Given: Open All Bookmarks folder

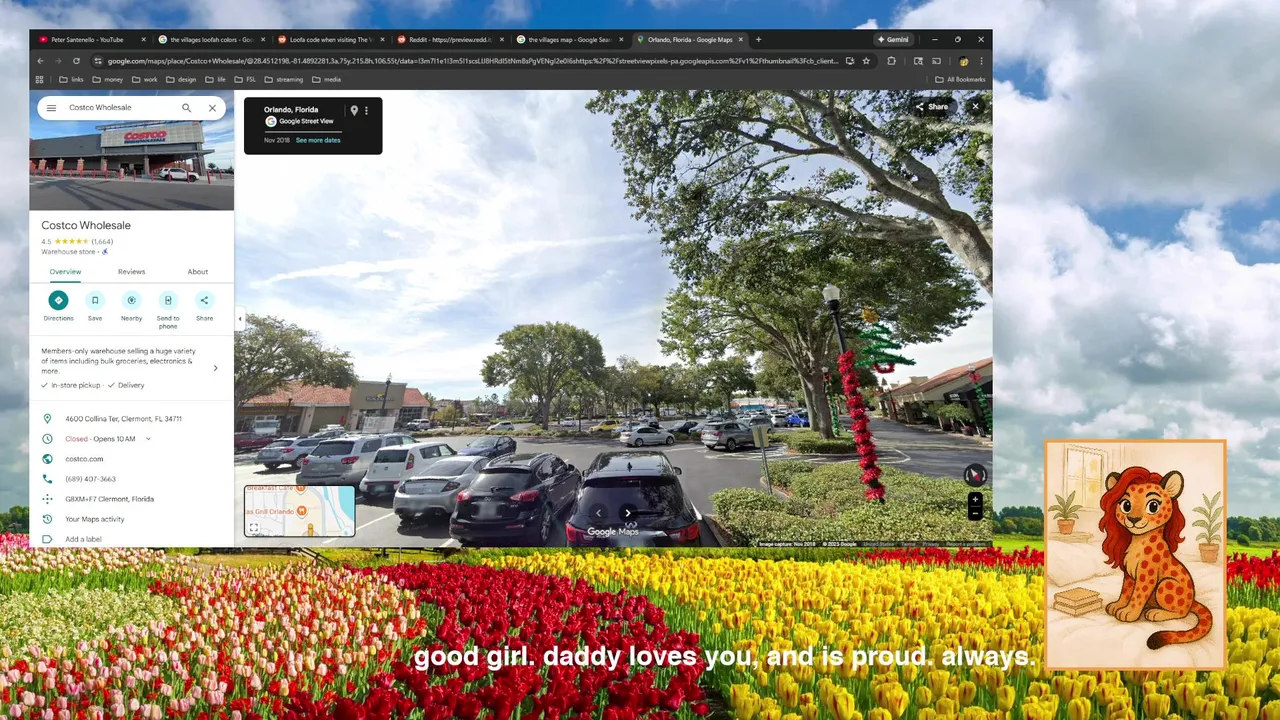Looking at the screenshot, I should [x=960, y=79].
